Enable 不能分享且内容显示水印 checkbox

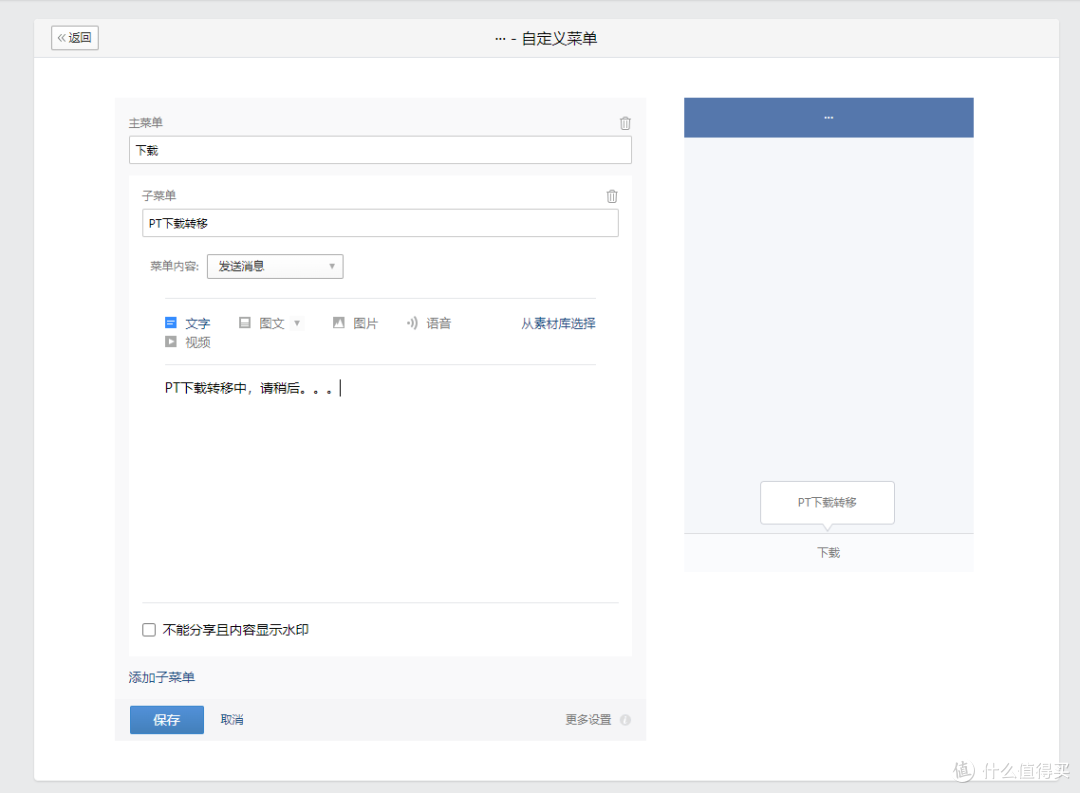click(149, 630)
